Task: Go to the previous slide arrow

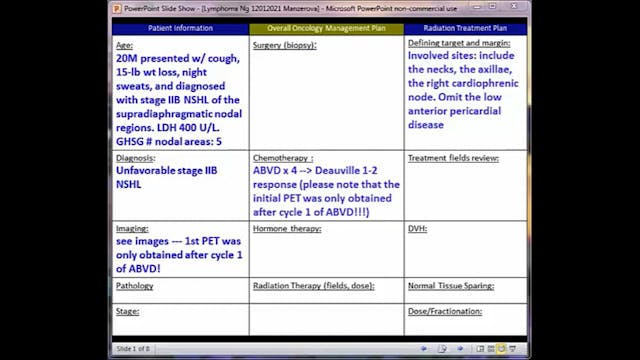Action: click(424, 349)
